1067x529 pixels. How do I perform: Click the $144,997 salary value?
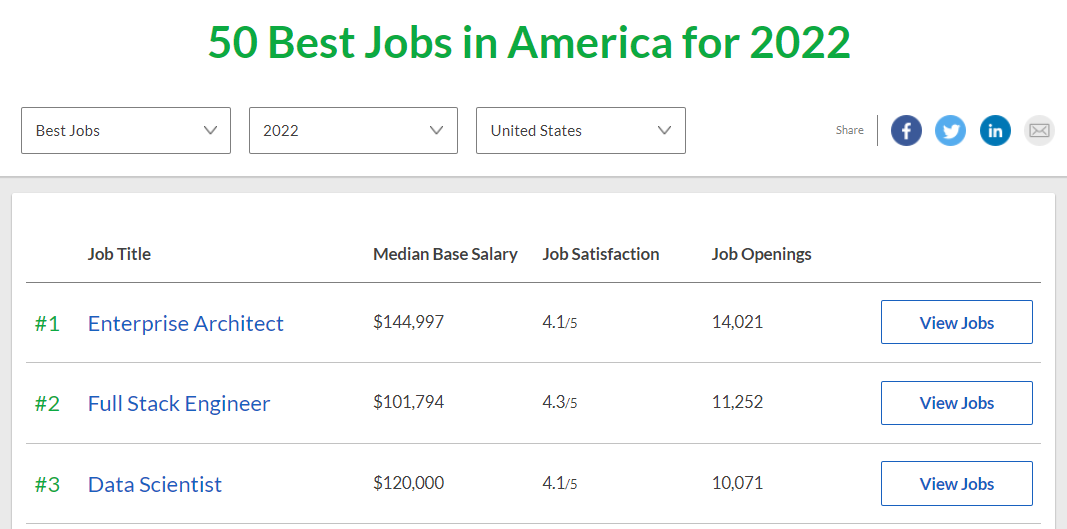(408, 322)
